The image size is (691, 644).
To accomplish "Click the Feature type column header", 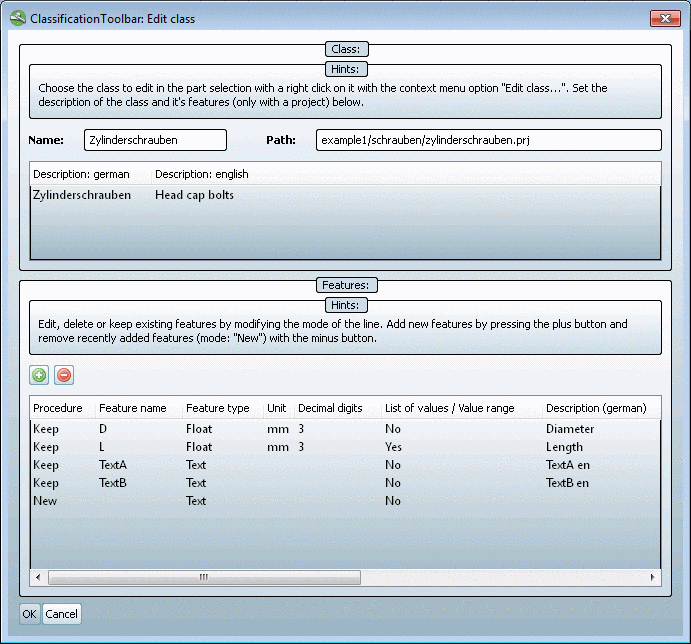I will (223, 408).
